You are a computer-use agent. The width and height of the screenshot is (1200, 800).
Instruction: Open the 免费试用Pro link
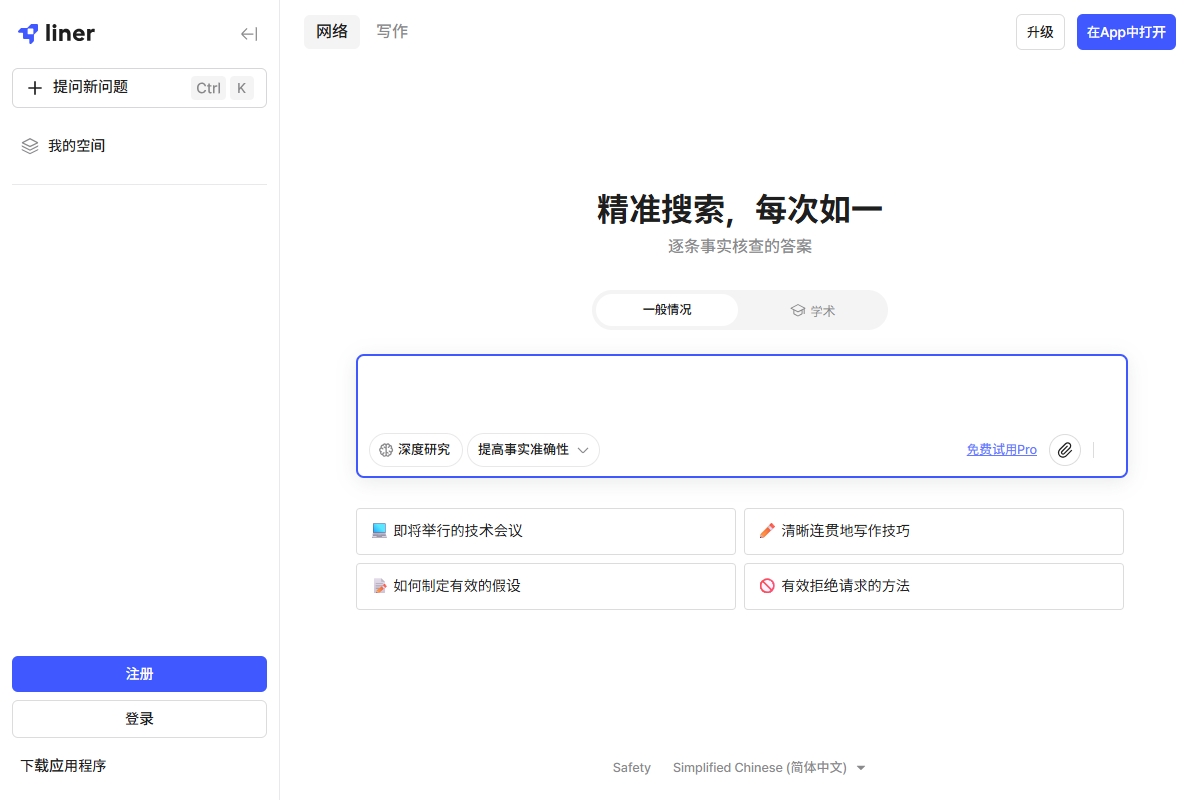tap(1001, 450)
